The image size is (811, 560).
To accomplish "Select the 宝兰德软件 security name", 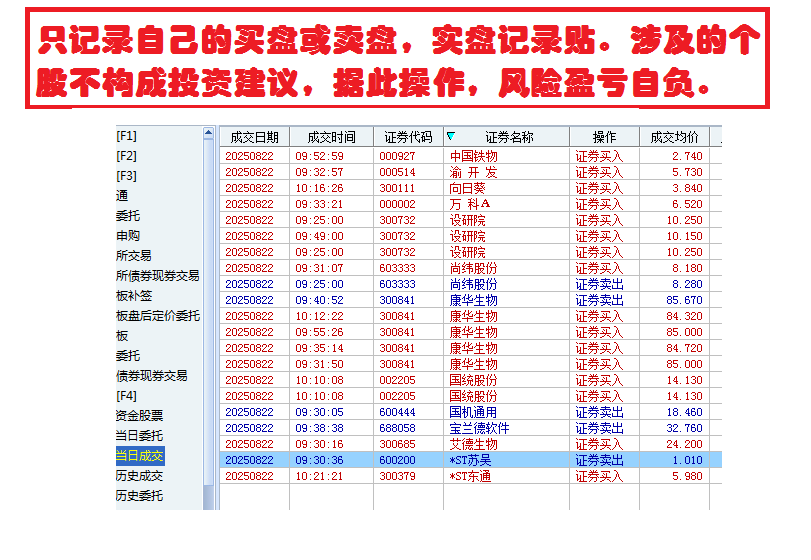I will 479,429.
